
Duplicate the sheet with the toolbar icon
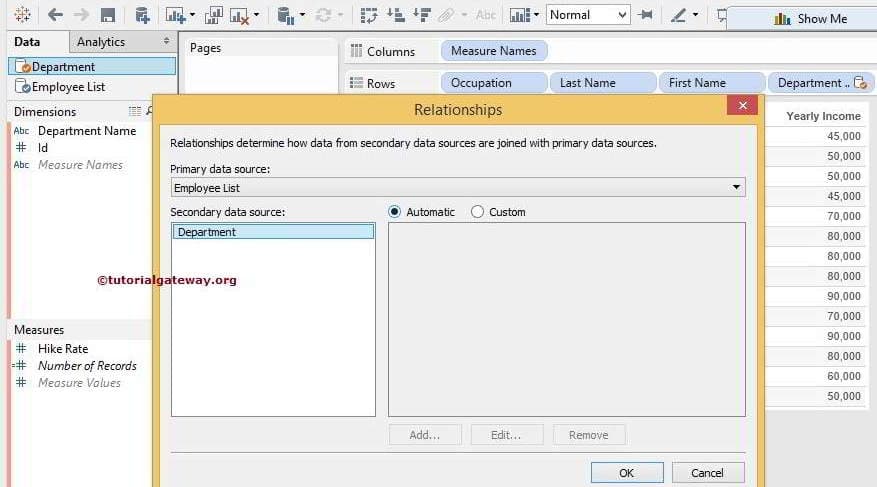[213, 15]
